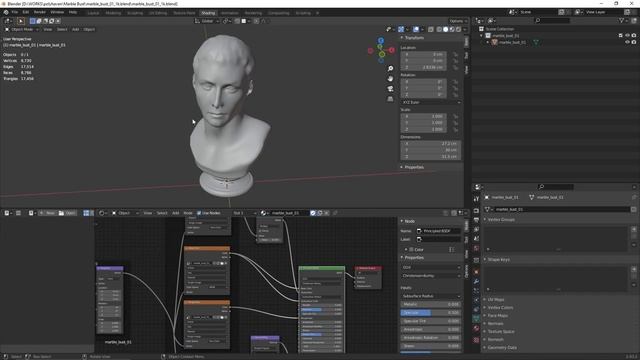Viewport: 640px width, 360px height.
Task: Click the viewport zoom magnifier icon
Action: [390, 69]
